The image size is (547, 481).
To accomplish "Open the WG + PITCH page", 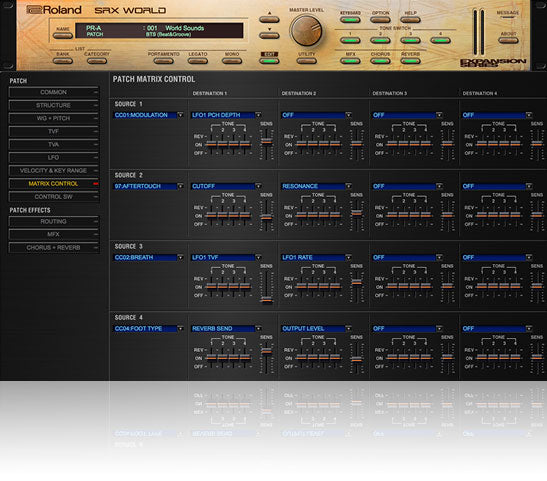I will (54, 118).
